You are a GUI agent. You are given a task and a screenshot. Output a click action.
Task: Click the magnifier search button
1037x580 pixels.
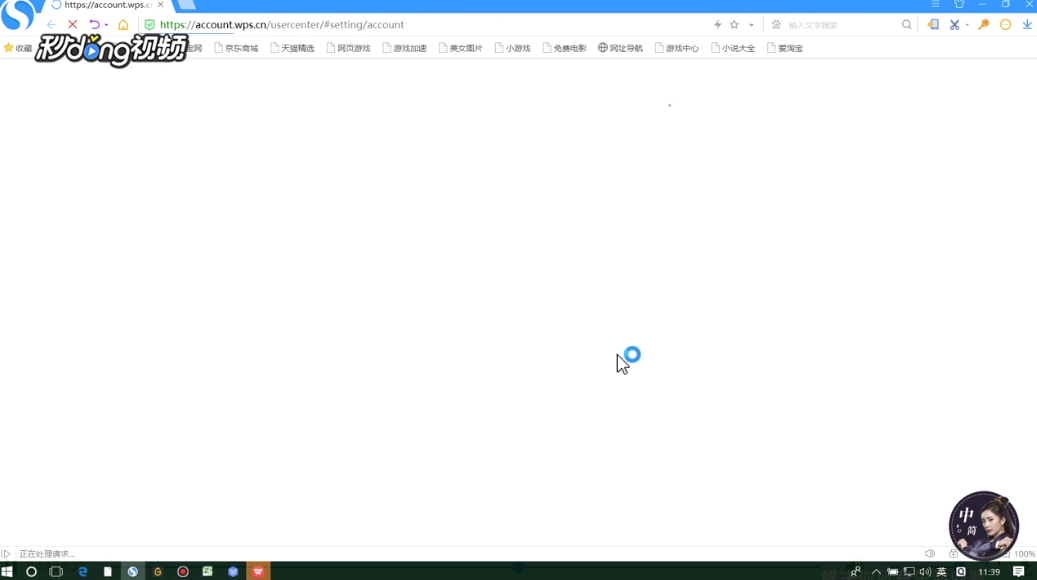point(907,24)
